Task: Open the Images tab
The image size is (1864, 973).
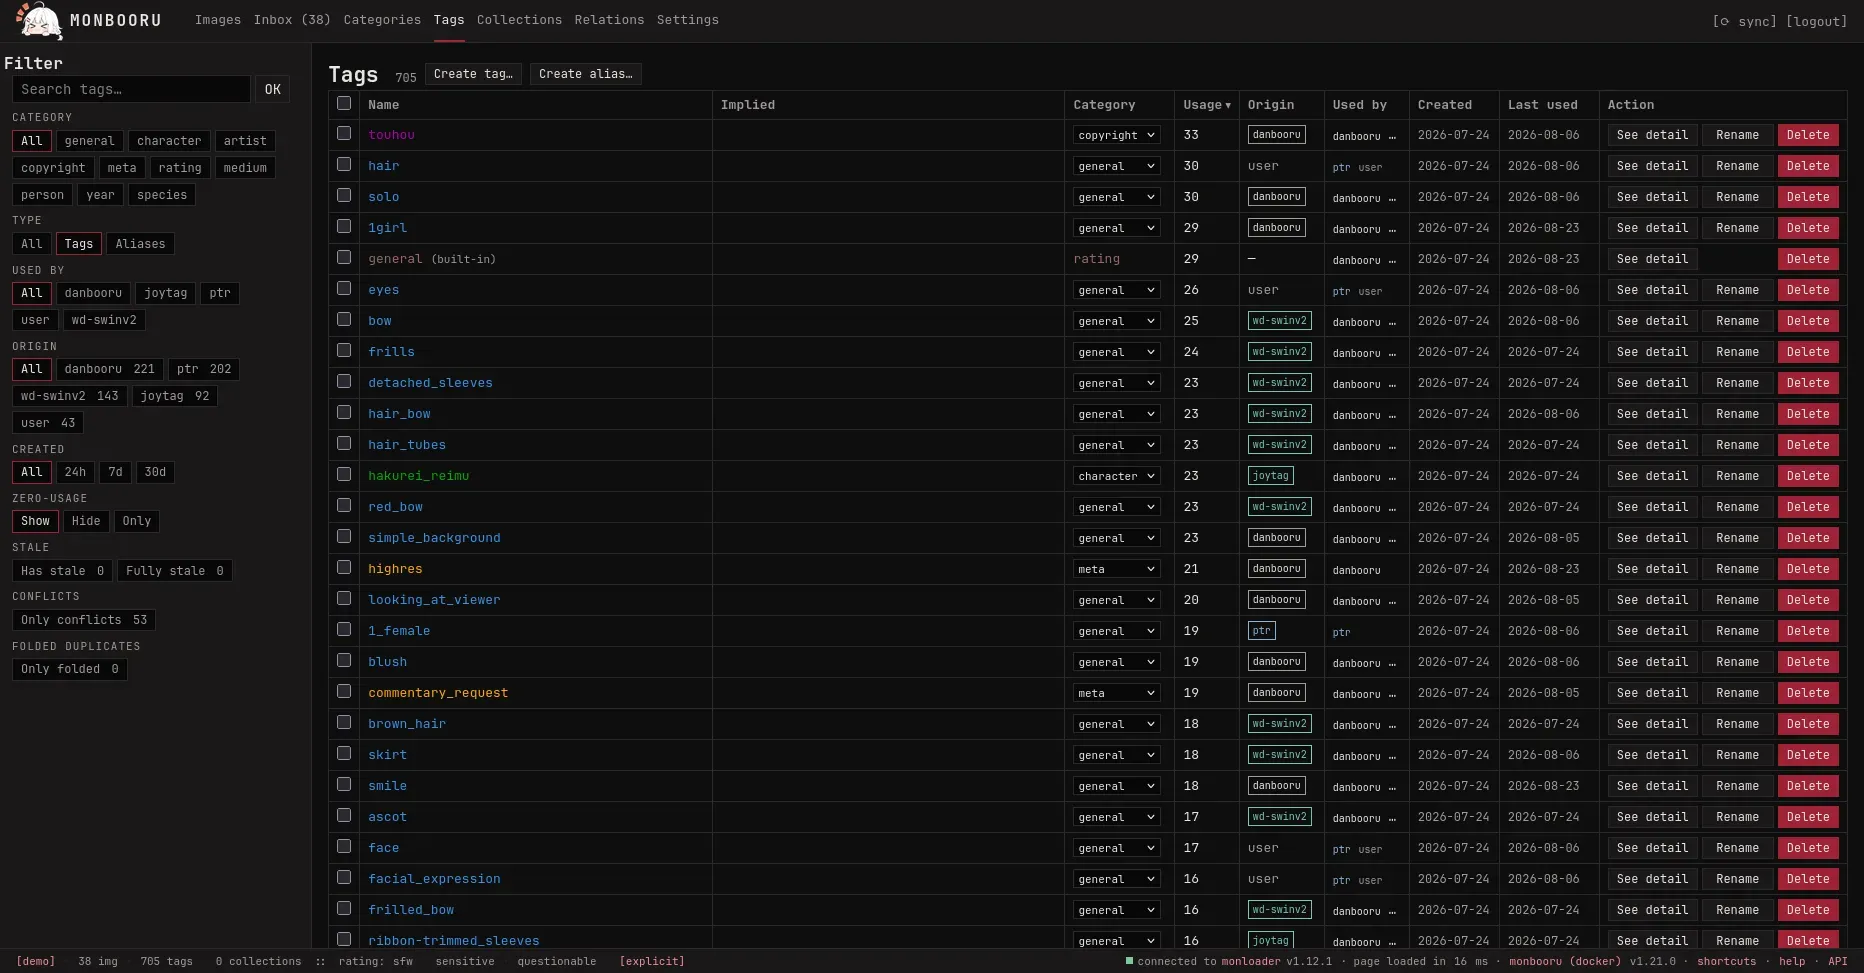Action: (218, 20)
